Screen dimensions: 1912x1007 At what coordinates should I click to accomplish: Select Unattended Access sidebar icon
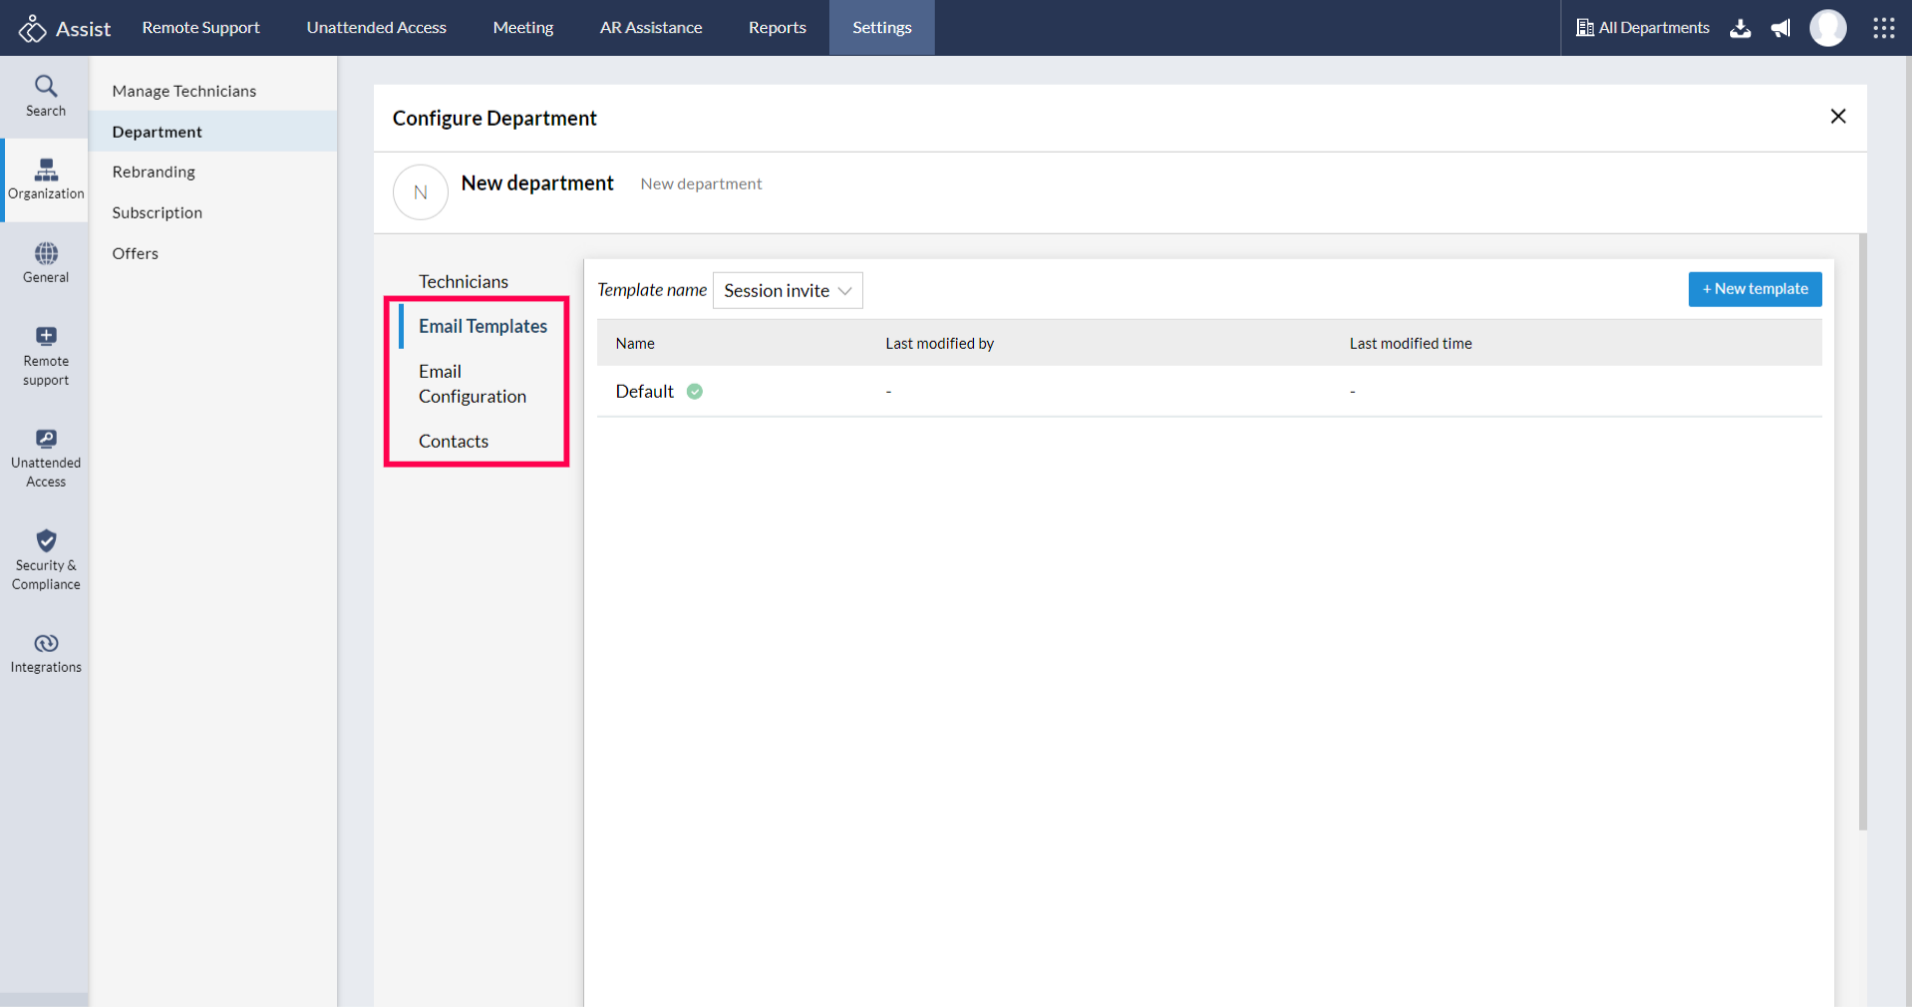click(x=46, y=440)
